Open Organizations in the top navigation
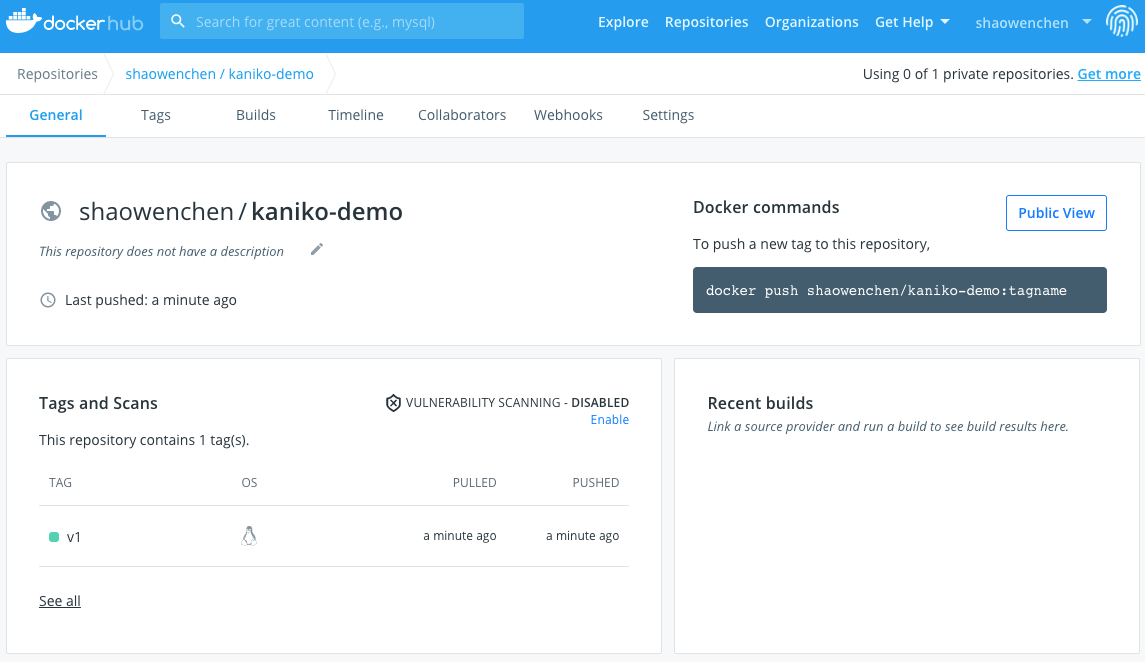Image resolution: width=1145 pixels, height=662 pixels. point(811,22)
